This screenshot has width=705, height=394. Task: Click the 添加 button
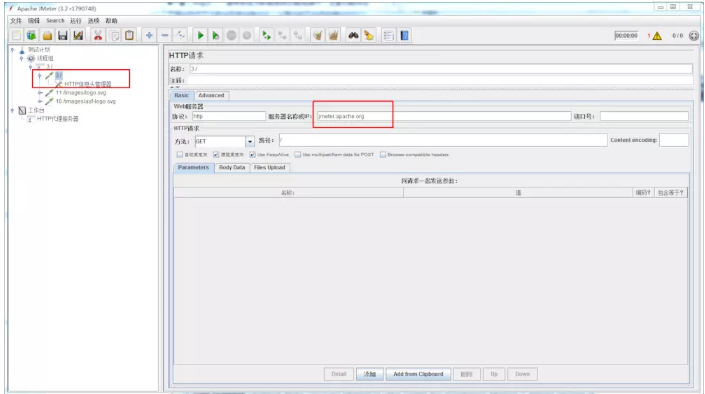point(370,374)
